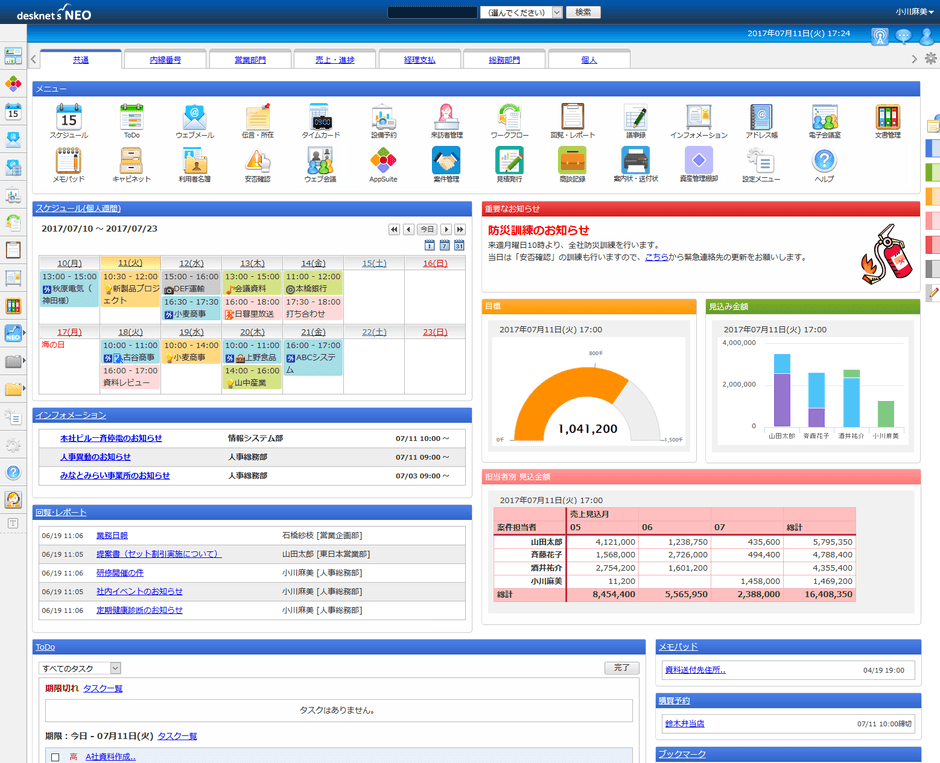Open the ヘルプ question mark icon

point(823,163)
